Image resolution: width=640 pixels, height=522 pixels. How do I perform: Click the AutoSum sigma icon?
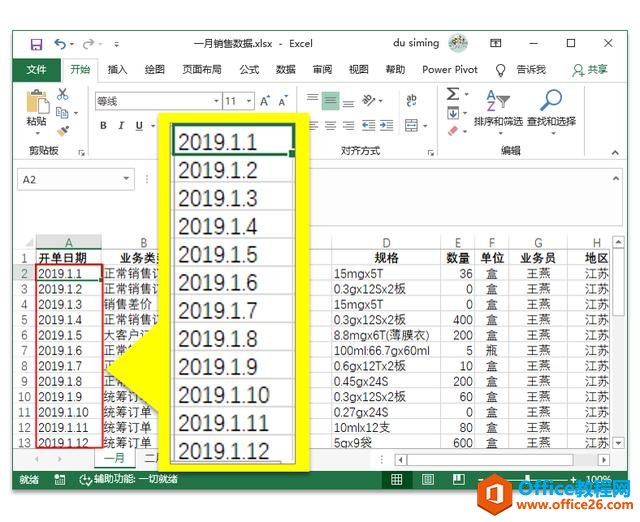[453, 94]
